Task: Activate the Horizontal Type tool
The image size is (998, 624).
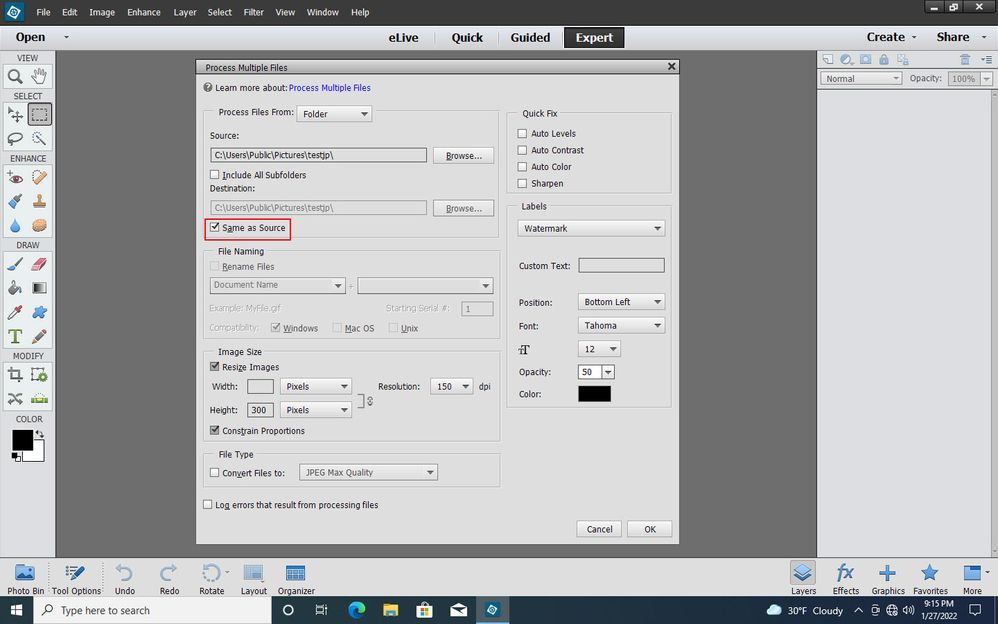Action: coord(15,336)
